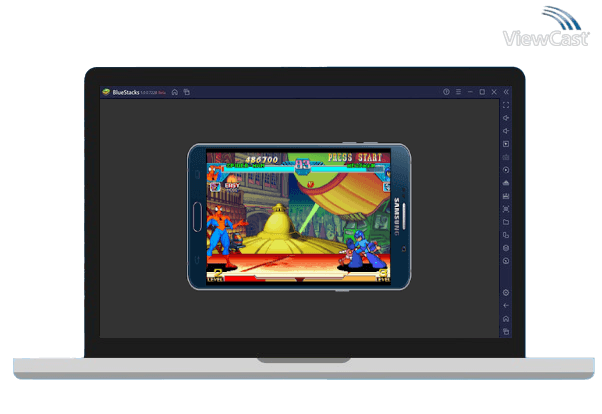Click the volume up speaker icon
602x414 pixels.
[506, 118]
